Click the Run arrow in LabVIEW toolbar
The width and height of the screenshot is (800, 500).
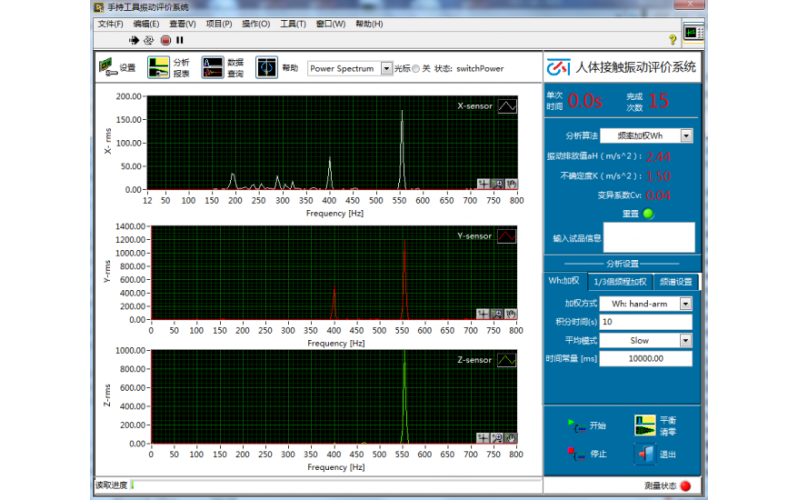click(x=134, y=40)
